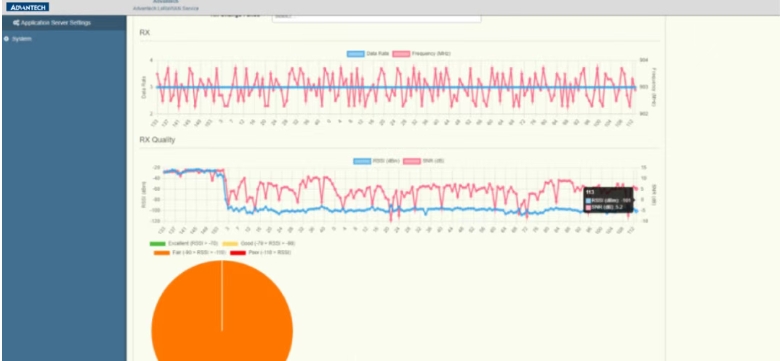
Task: Click the gear icon next to System
Action: tap(6, 39)
